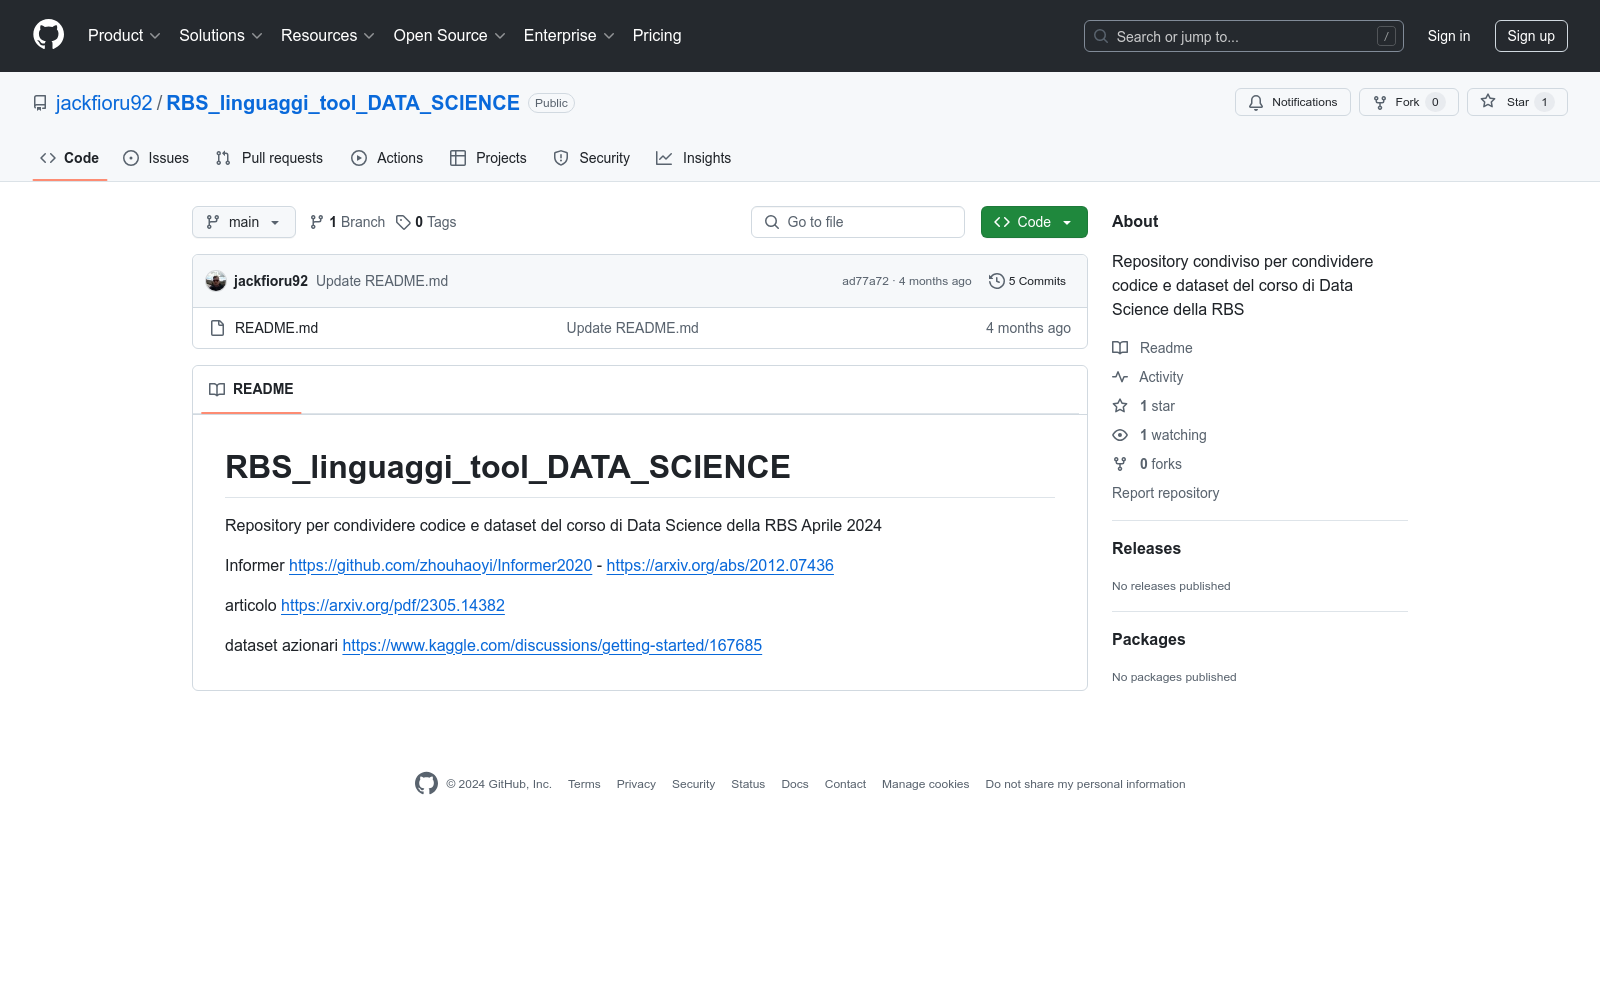
Task: Open the Kaggle dataset discussion link
Action: (x=552, y=646)
